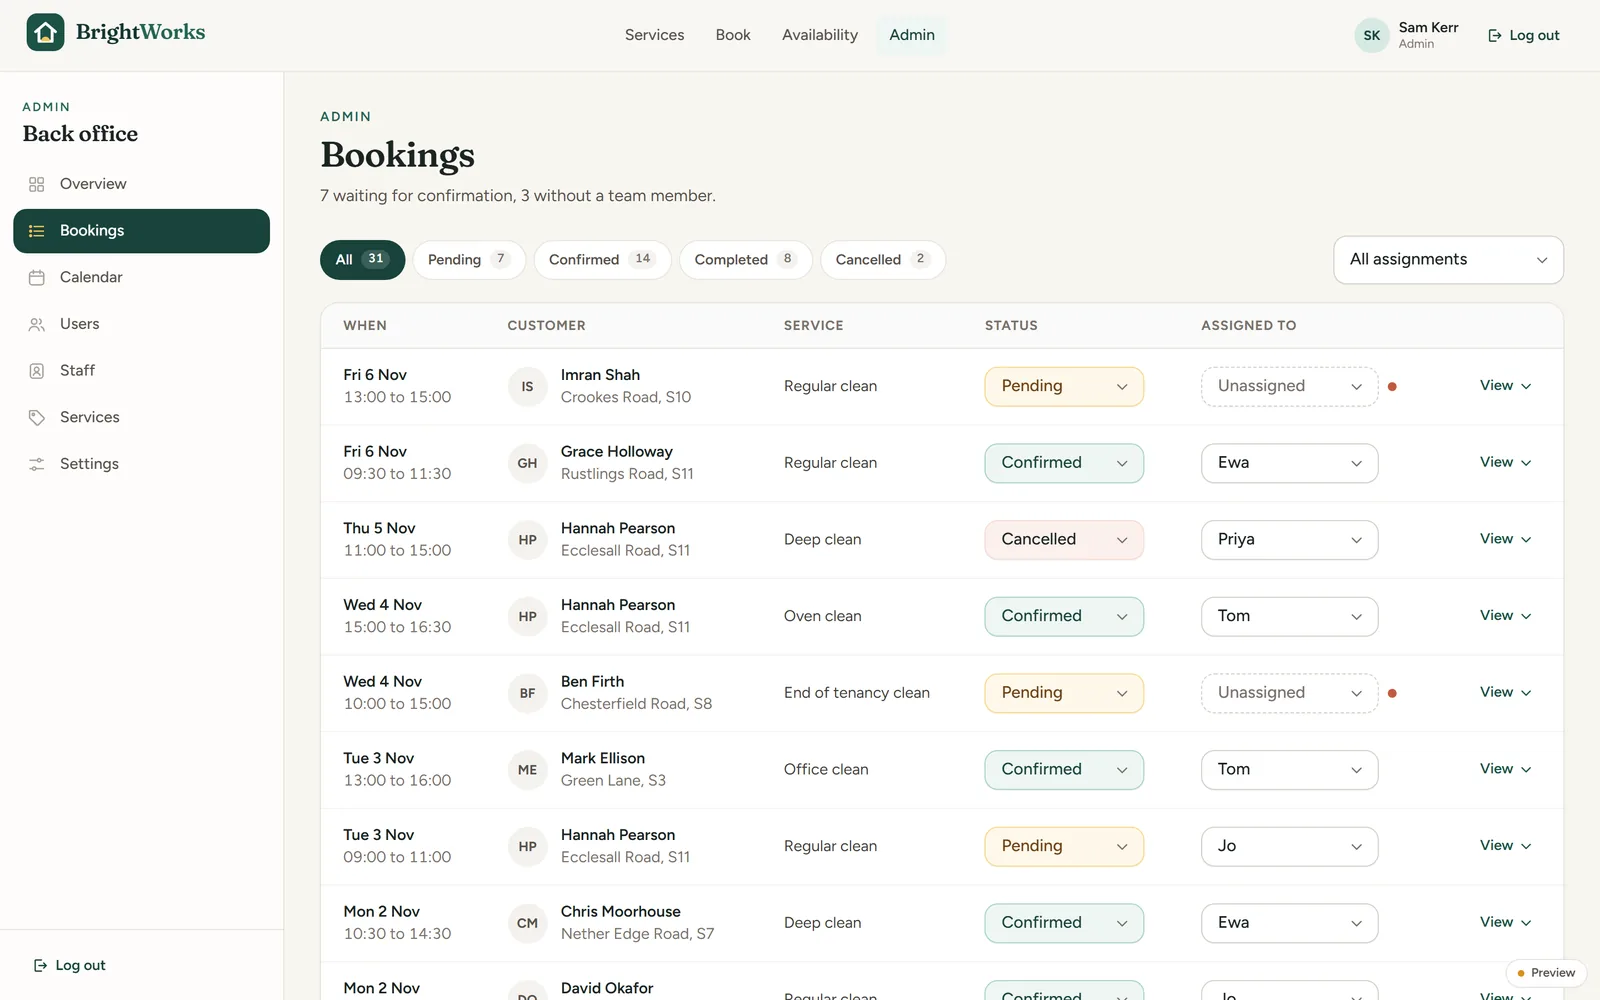Click the Crookes Road, S10 address text
This screenshot has height=1000, width=1600.
pyautogui.click(x=626, y=398)
